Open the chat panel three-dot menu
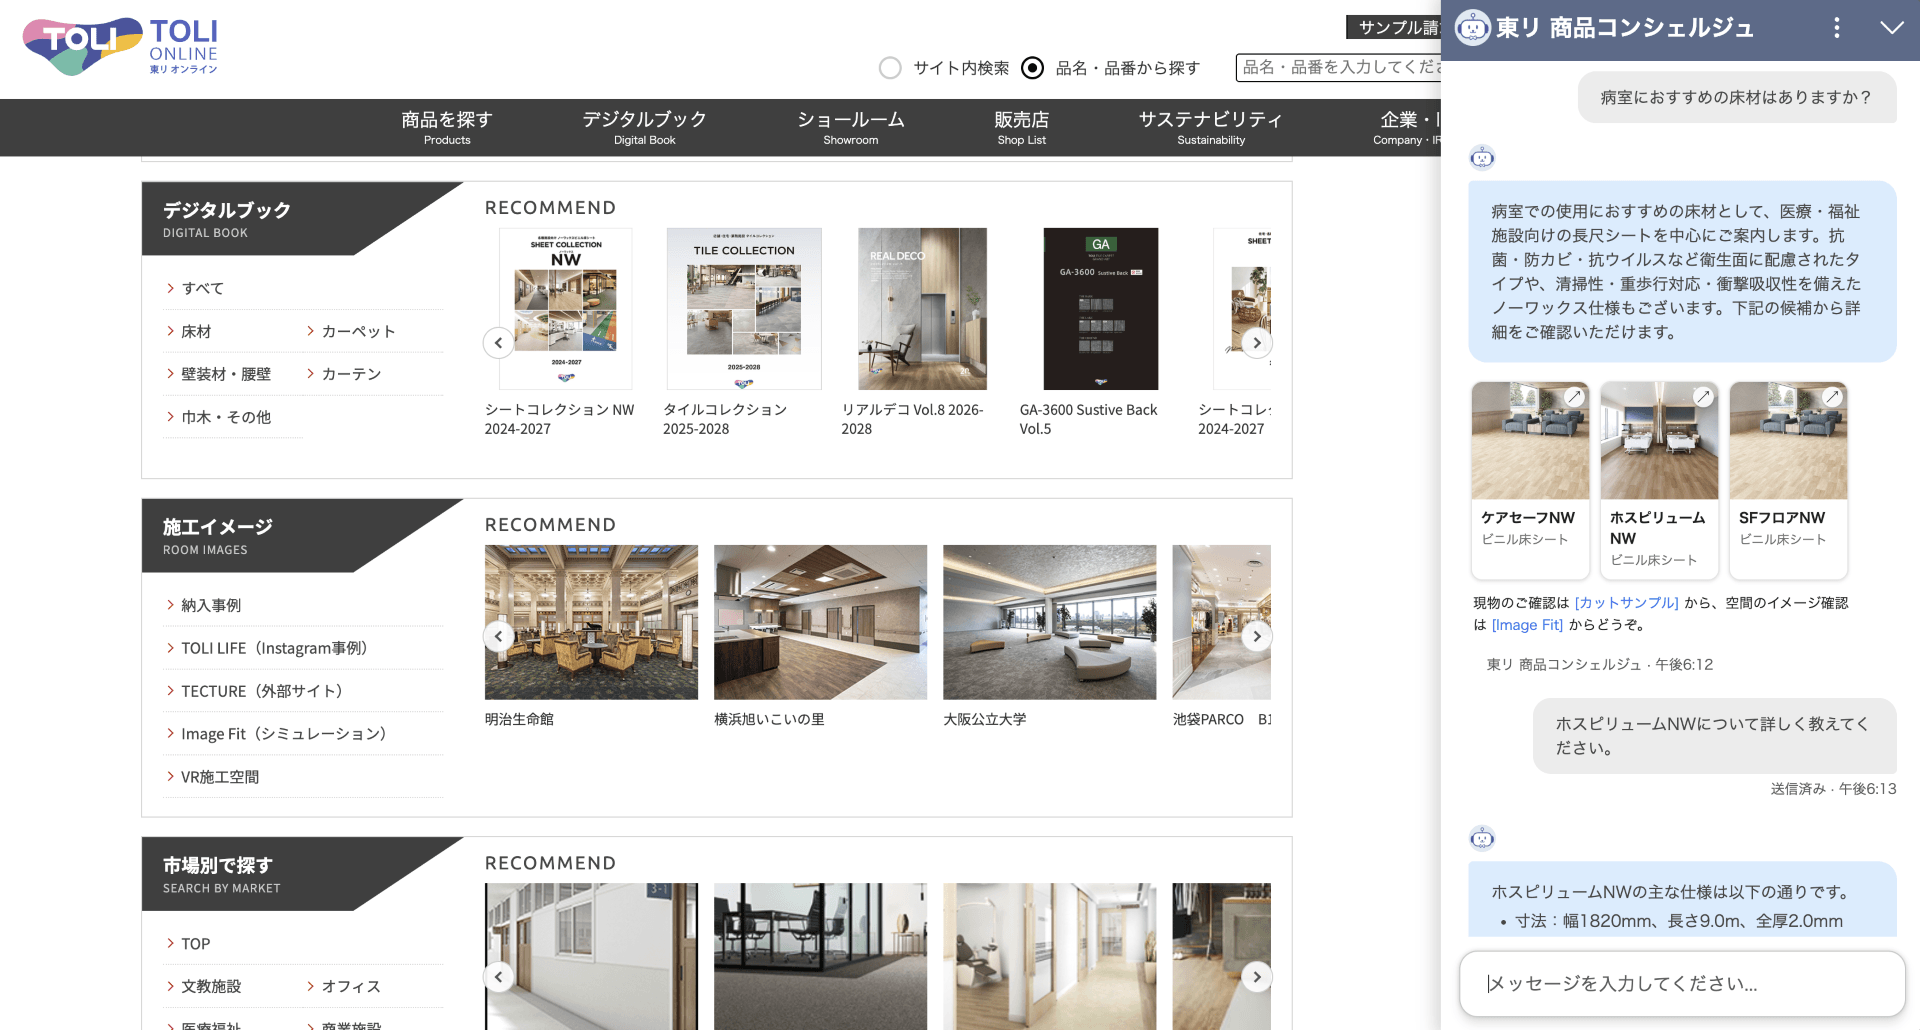This screenshot has height=1030, width=1920. click(x=1836, y=28)
